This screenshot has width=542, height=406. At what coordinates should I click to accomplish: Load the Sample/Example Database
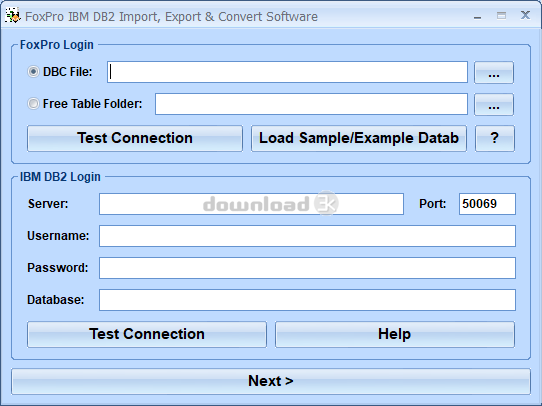[x=359, y=138]
